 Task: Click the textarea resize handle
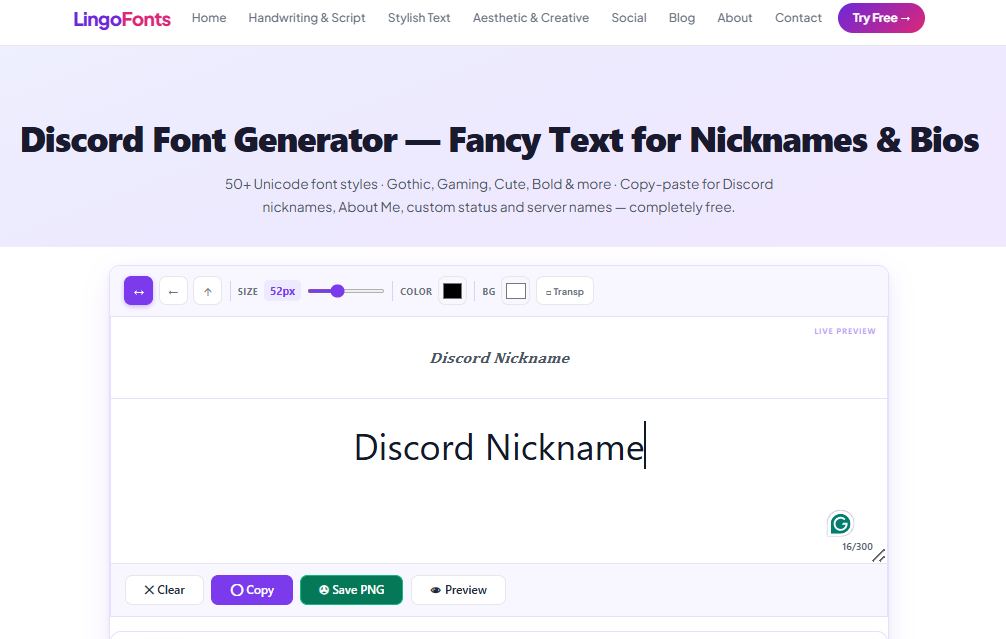(x=879, y=556)
